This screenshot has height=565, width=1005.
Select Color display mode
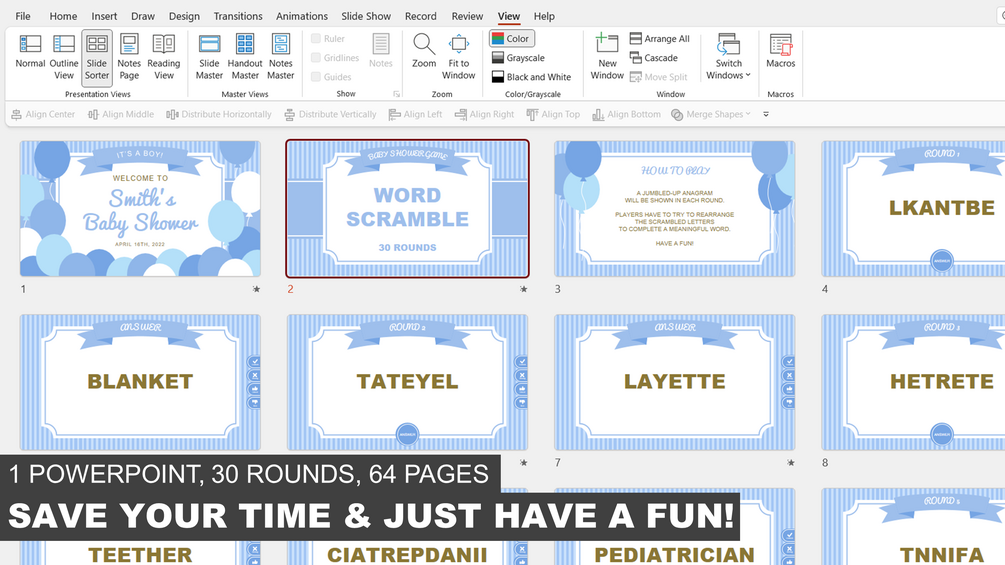pyautogui.click(x=511, y=38)
